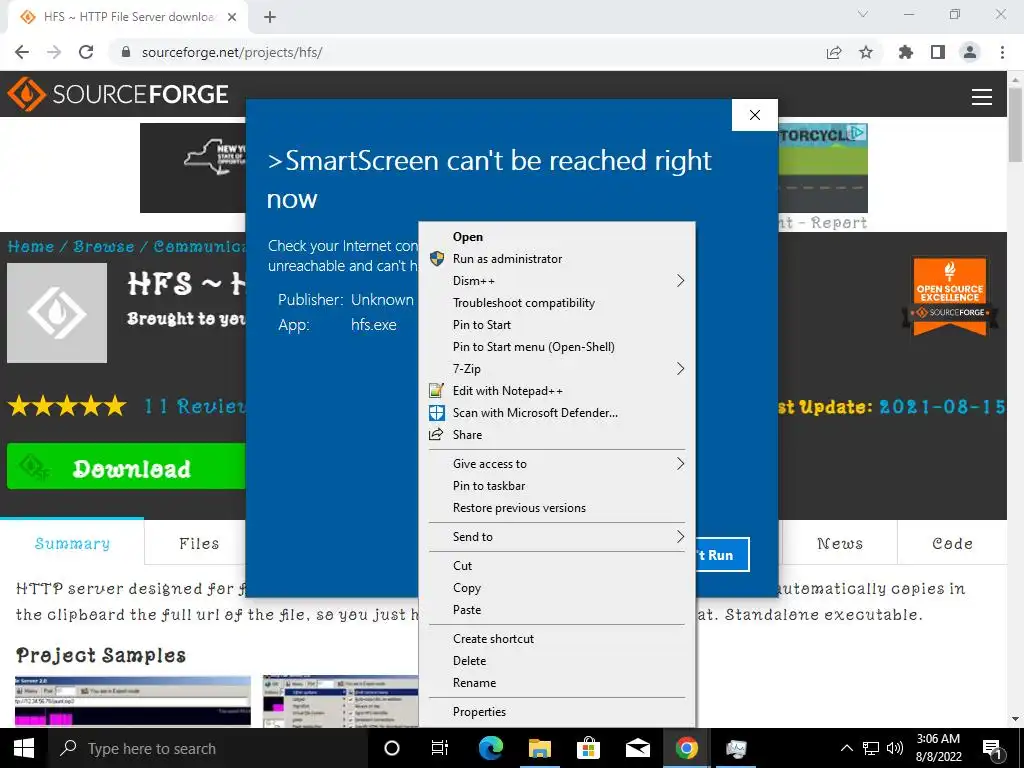Select Cut from context menu
This screenshot has width=1024, height=768.
click(557, 566)
